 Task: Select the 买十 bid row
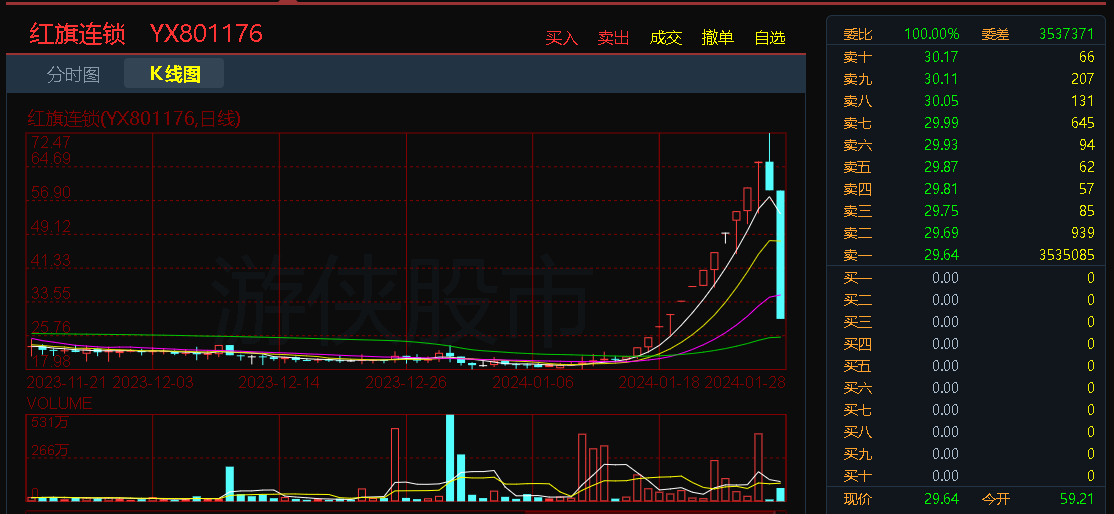pos(968,476)
